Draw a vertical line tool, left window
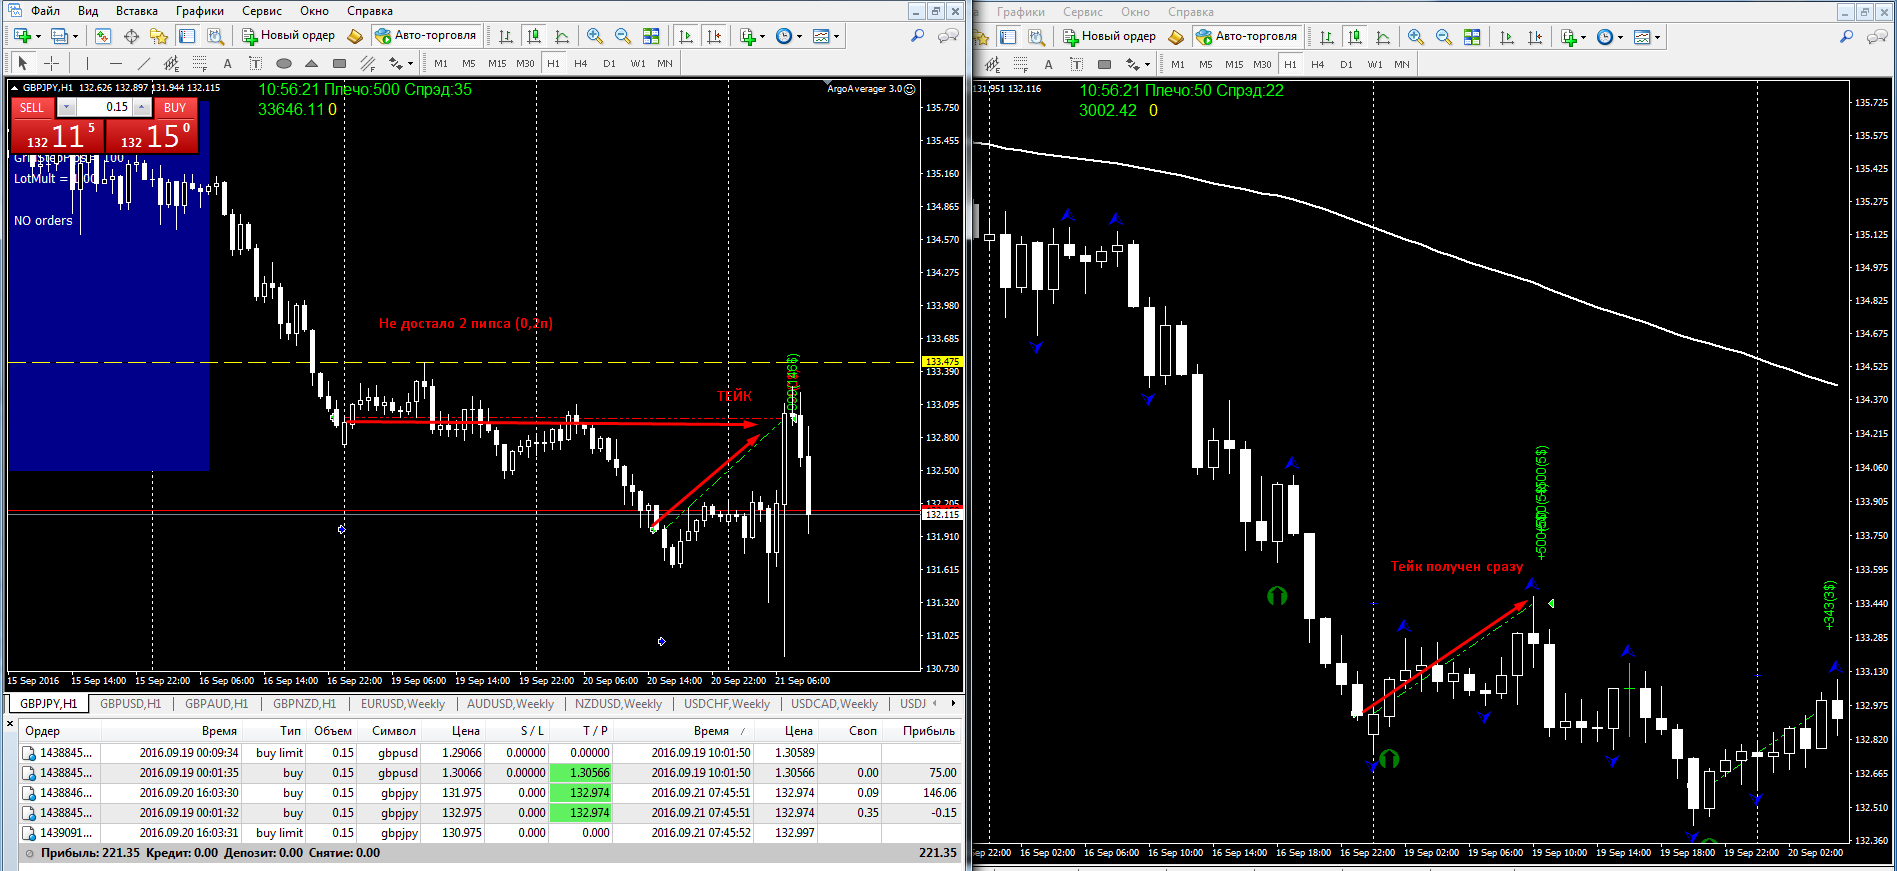Viewport: 1897px width, 871px height. (88, 63)
